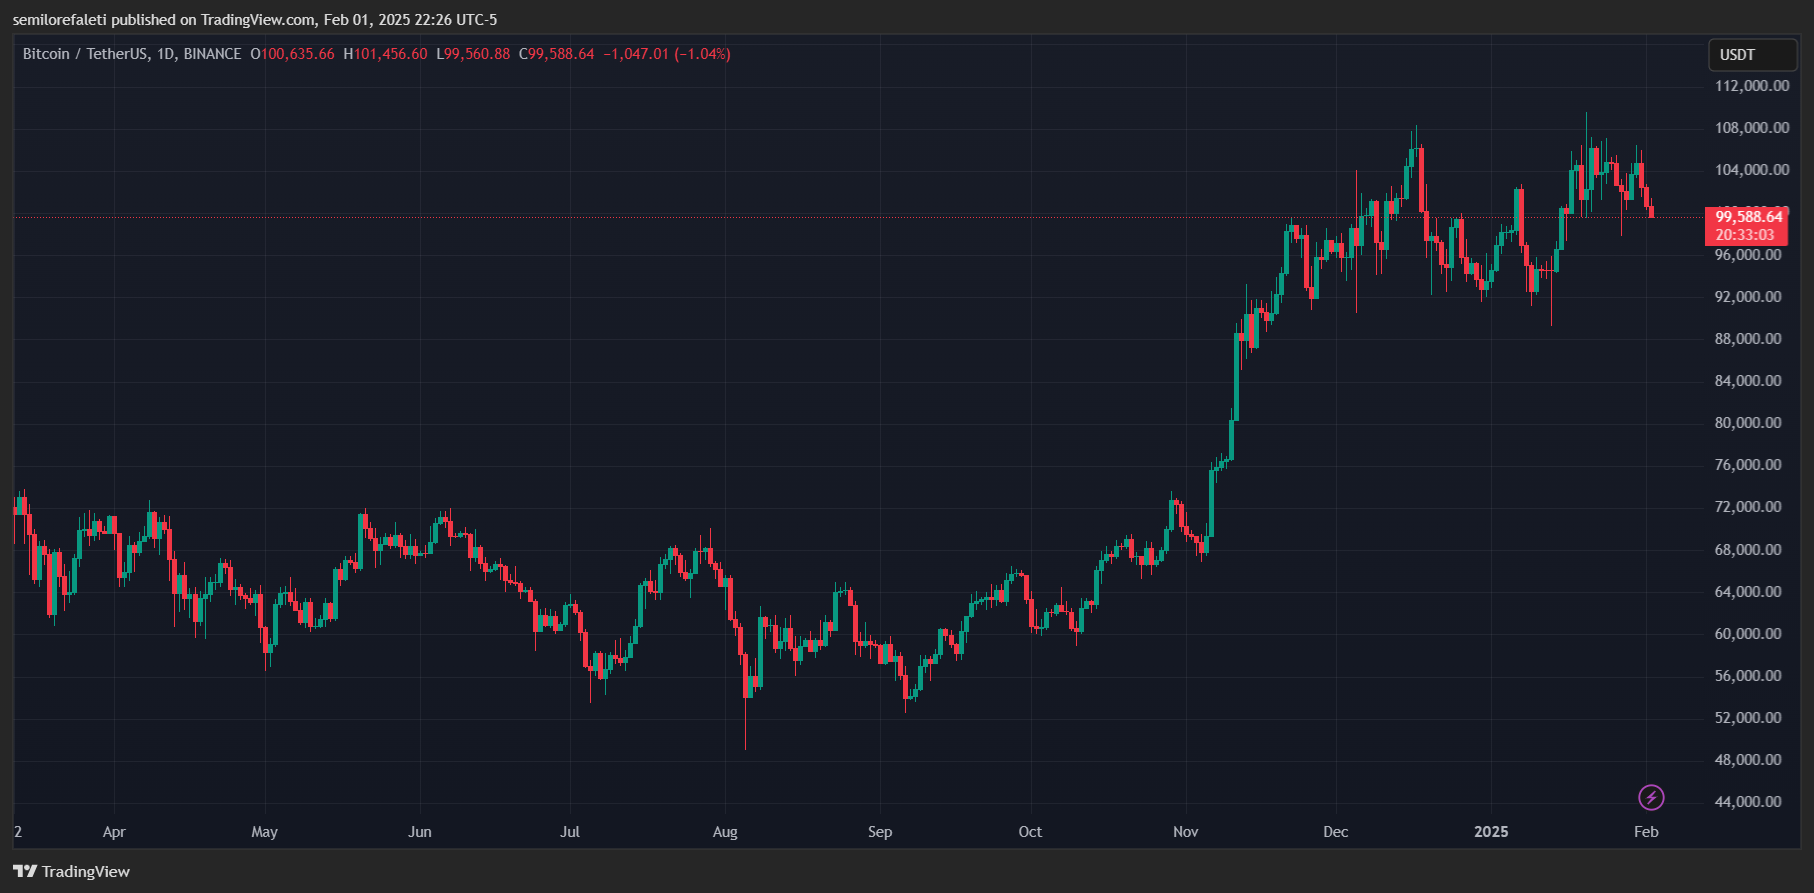Click the Aug label on time axis
This screenshot has width=1814, height=893.
pyautogui.click(x=725, y=832)
